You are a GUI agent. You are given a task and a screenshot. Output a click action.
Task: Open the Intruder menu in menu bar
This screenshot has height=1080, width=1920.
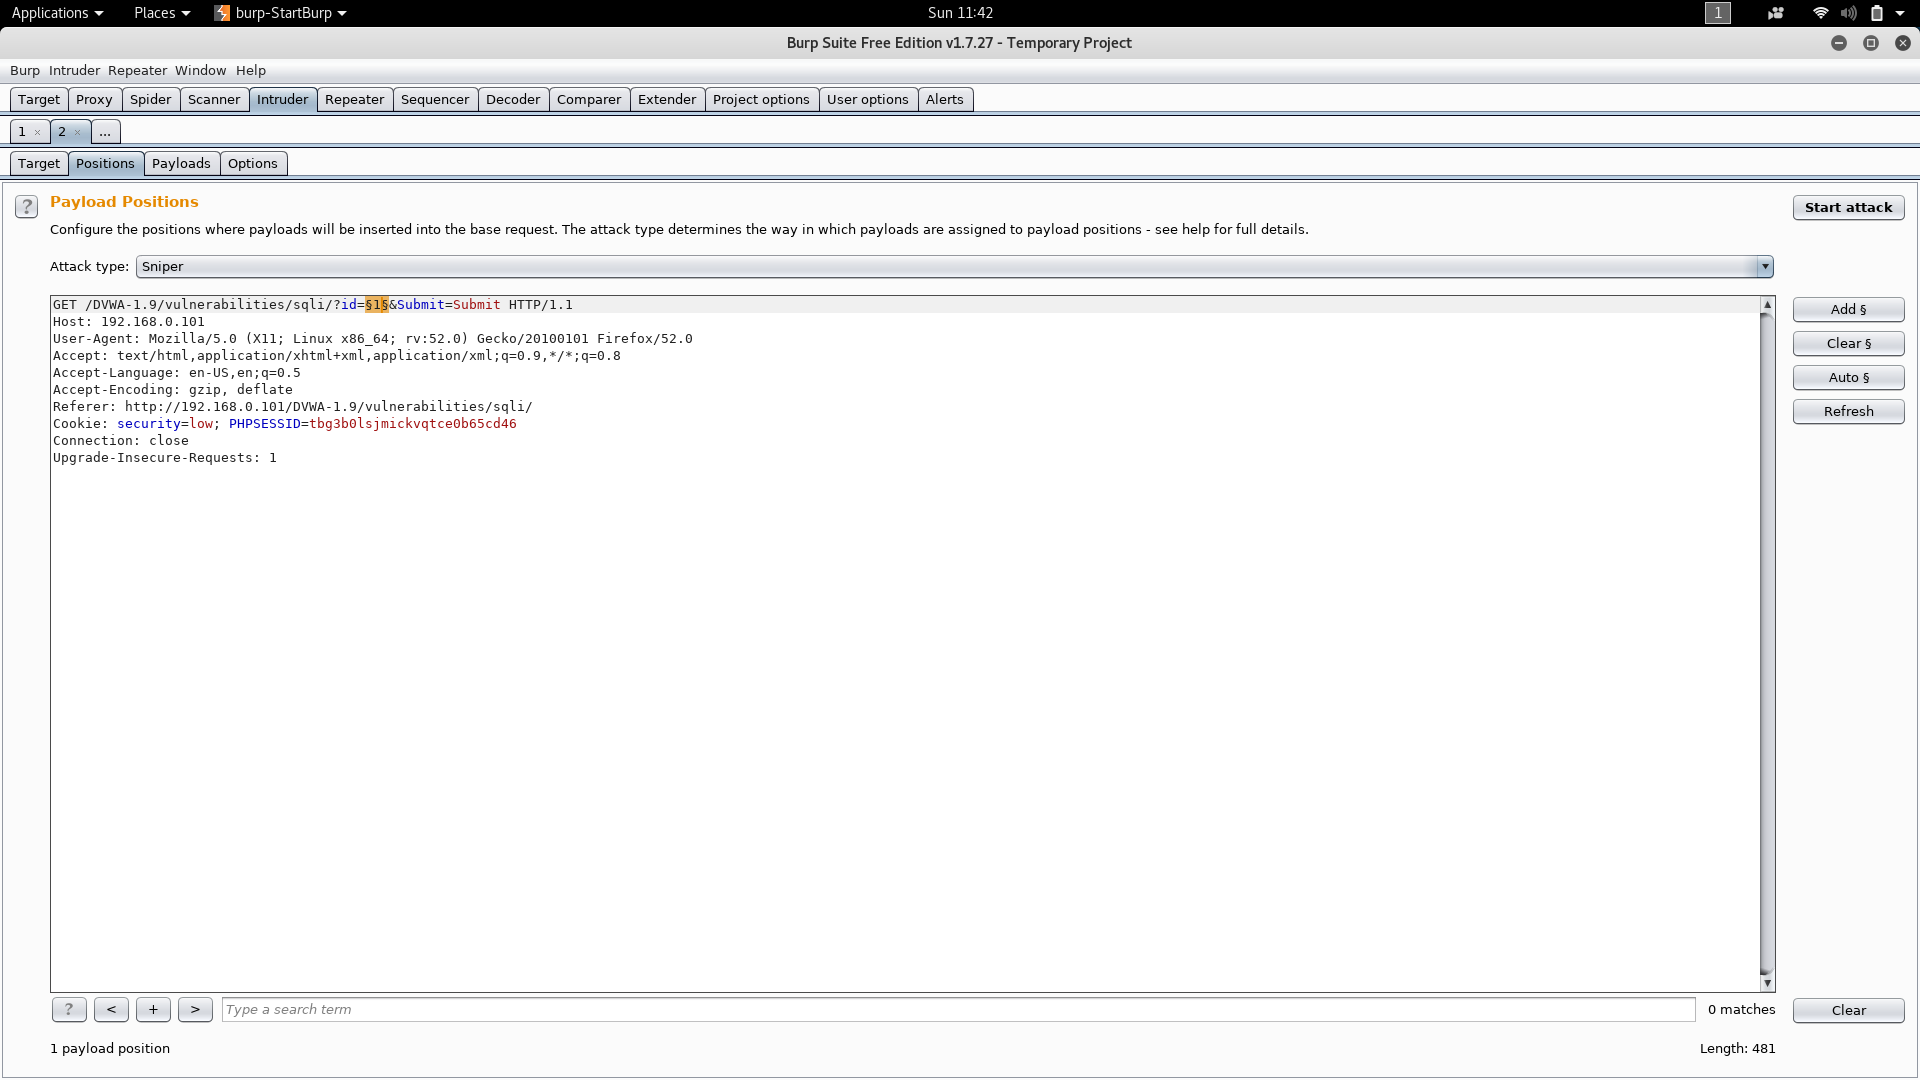coord(74,71)
